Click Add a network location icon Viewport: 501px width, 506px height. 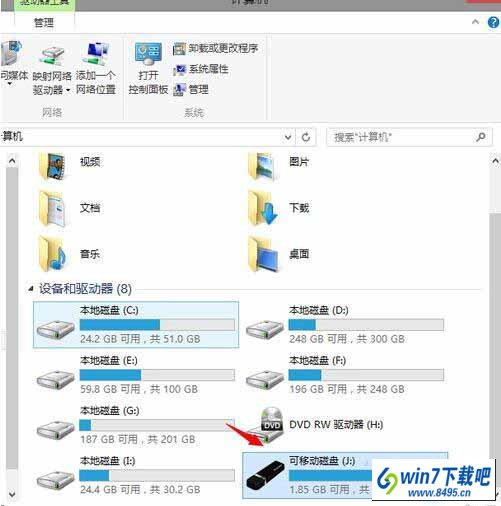[96, 54]
